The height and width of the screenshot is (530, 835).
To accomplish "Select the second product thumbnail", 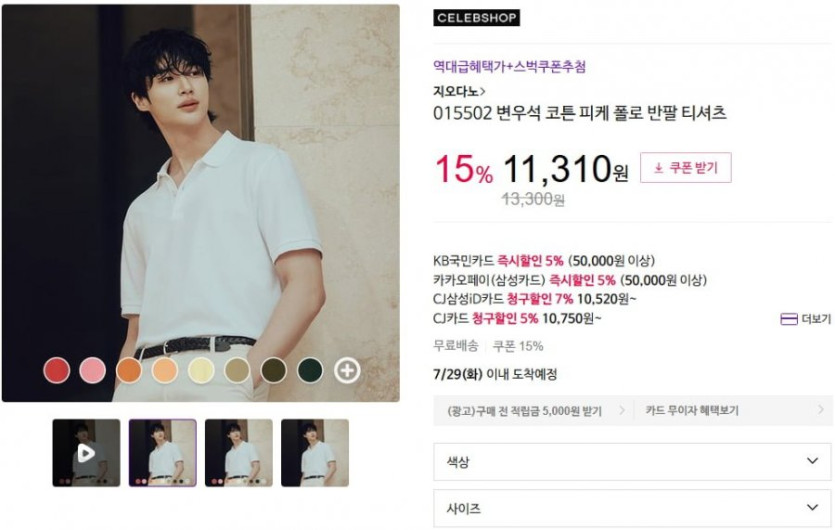I will coord(162,453).
